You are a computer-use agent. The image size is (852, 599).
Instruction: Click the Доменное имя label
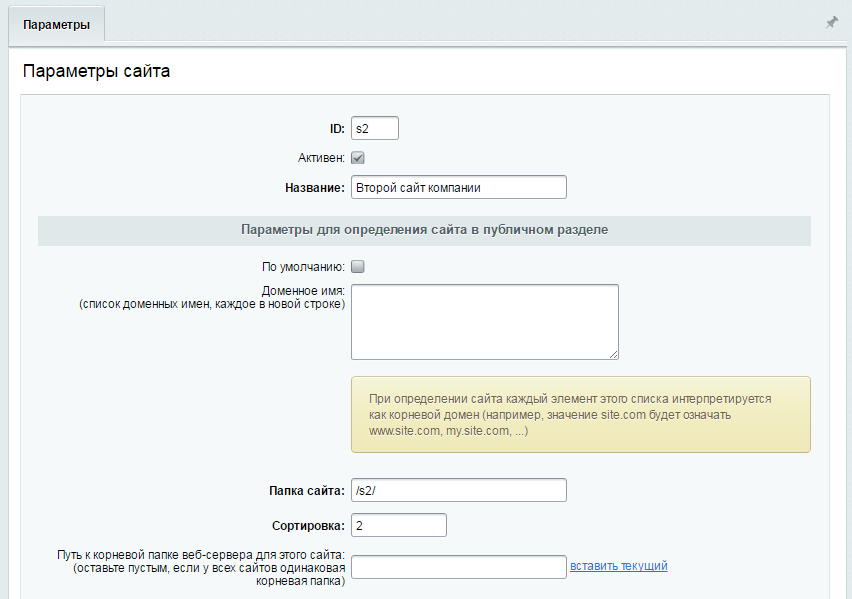click(x=303, y=291)
